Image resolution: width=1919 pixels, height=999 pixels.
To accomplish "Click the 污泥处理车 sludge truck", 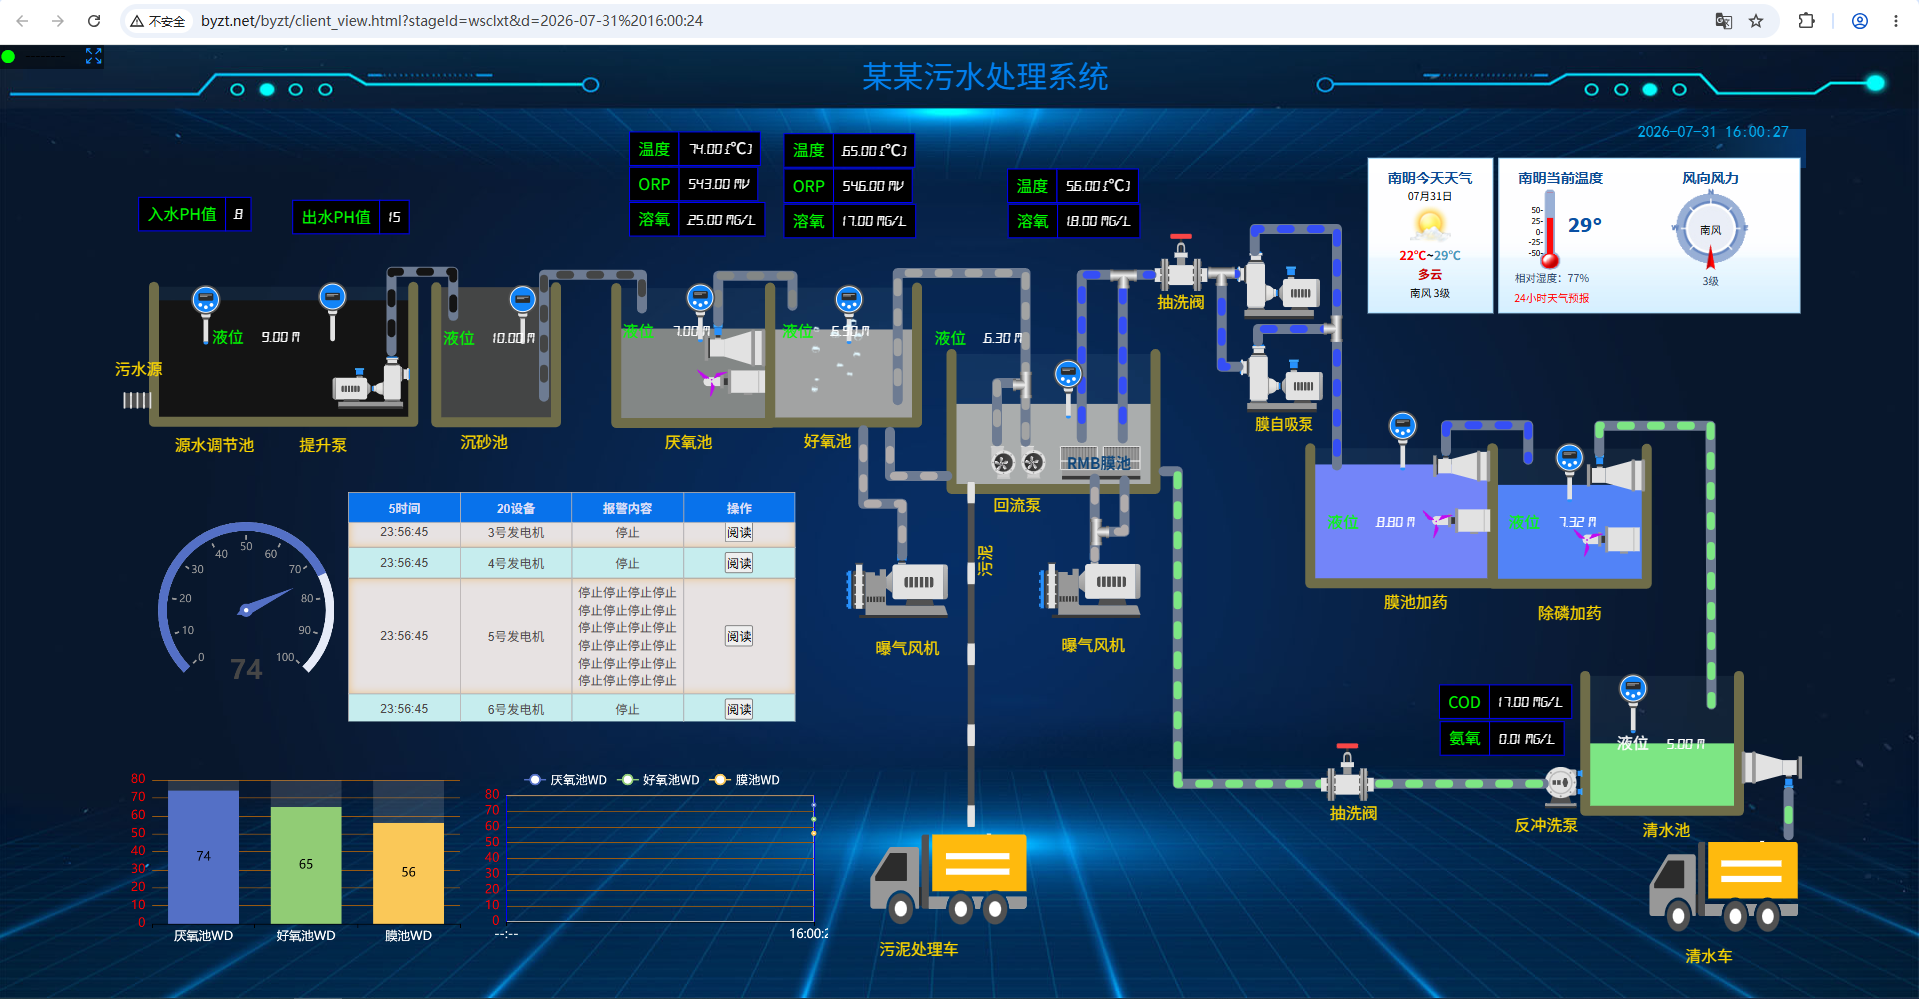I will [x=949, y=877].
